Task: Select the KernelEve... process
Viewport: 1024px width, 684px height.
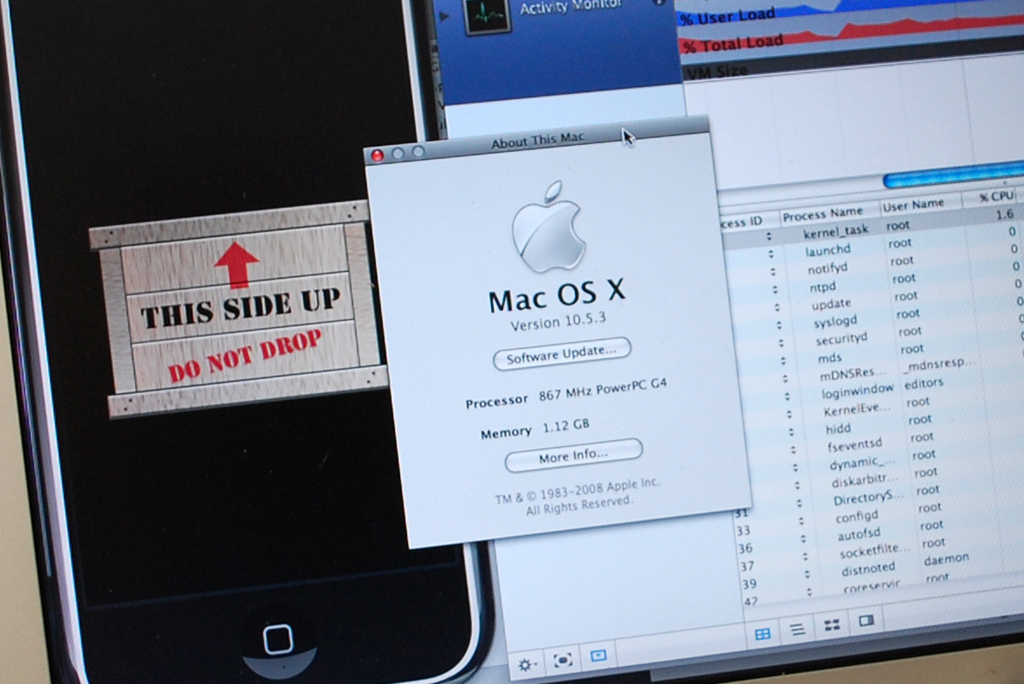Action: tap(857, 409)
